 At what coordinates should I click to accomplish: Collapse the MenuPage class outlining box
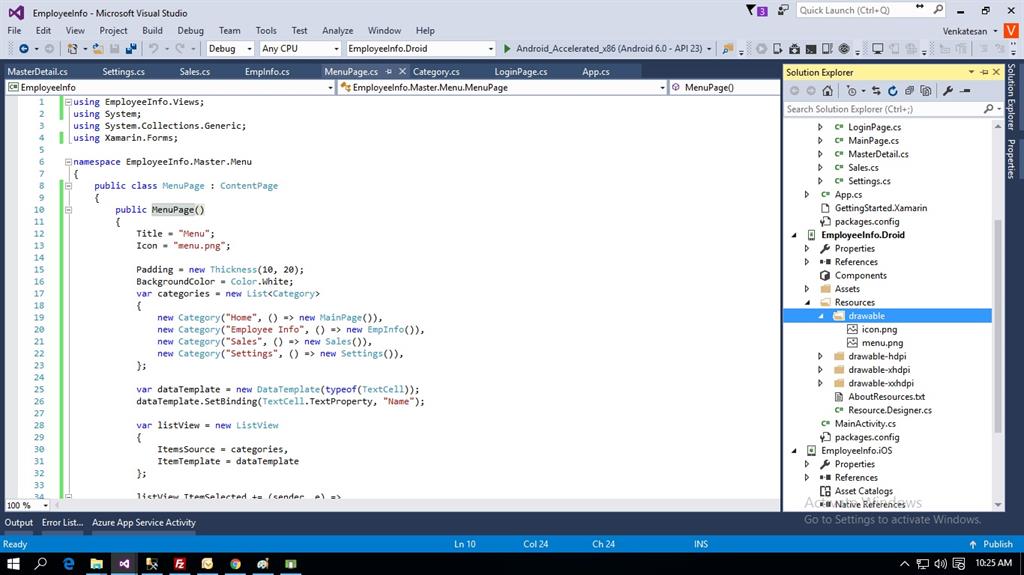tap(68, 186)
